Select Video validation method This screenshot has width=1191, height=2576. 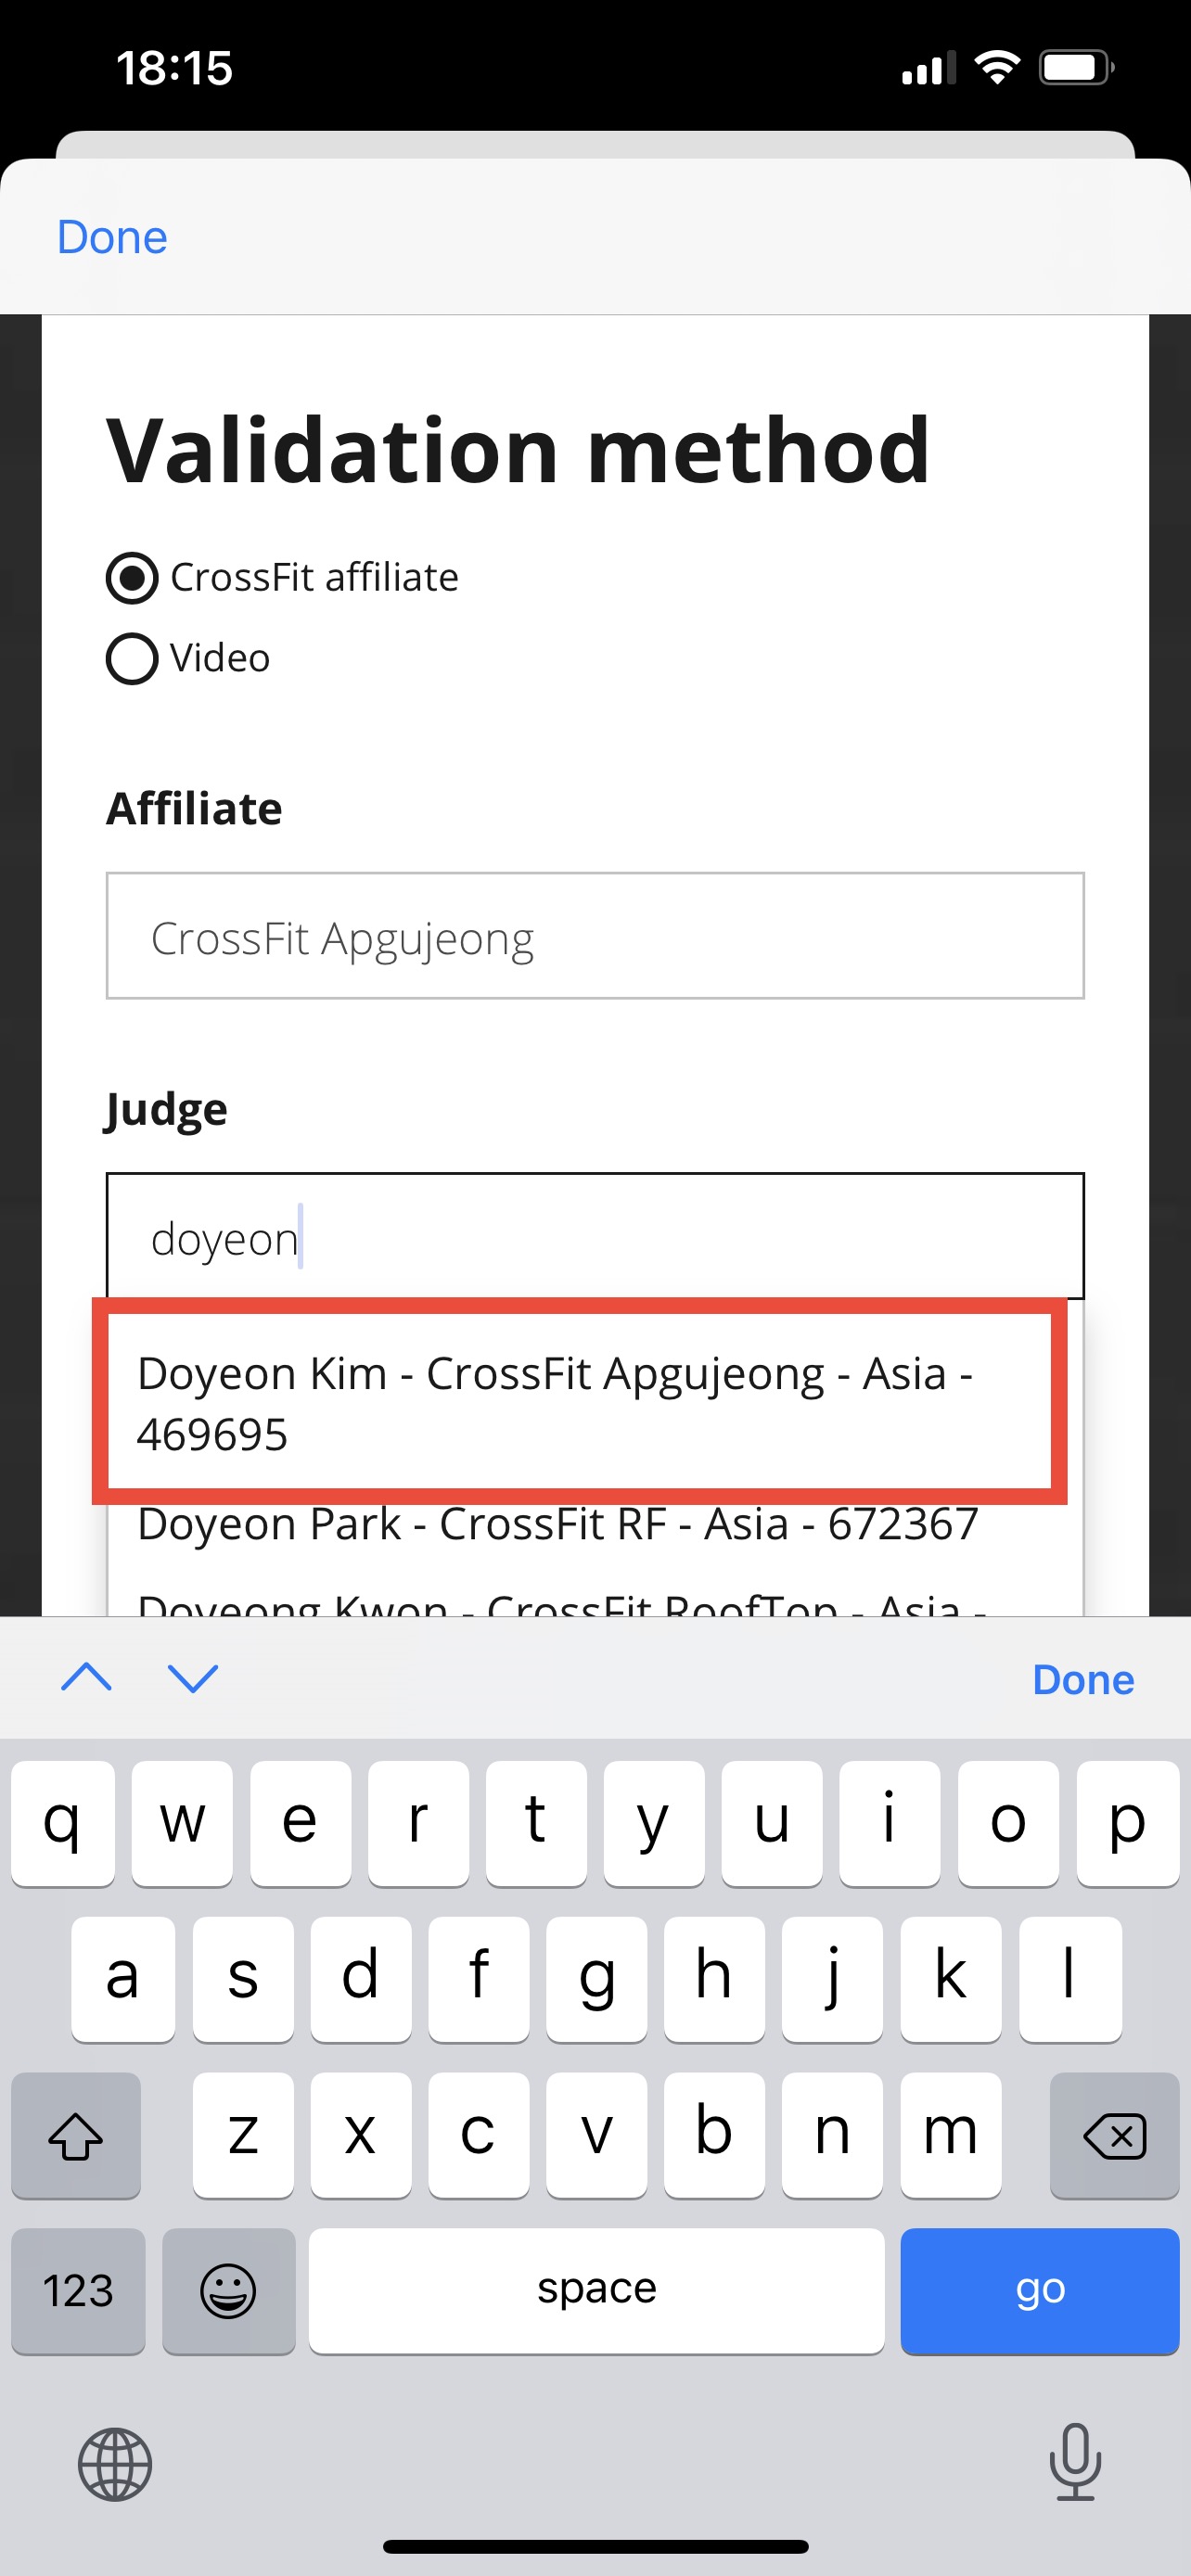pos(188,658)
